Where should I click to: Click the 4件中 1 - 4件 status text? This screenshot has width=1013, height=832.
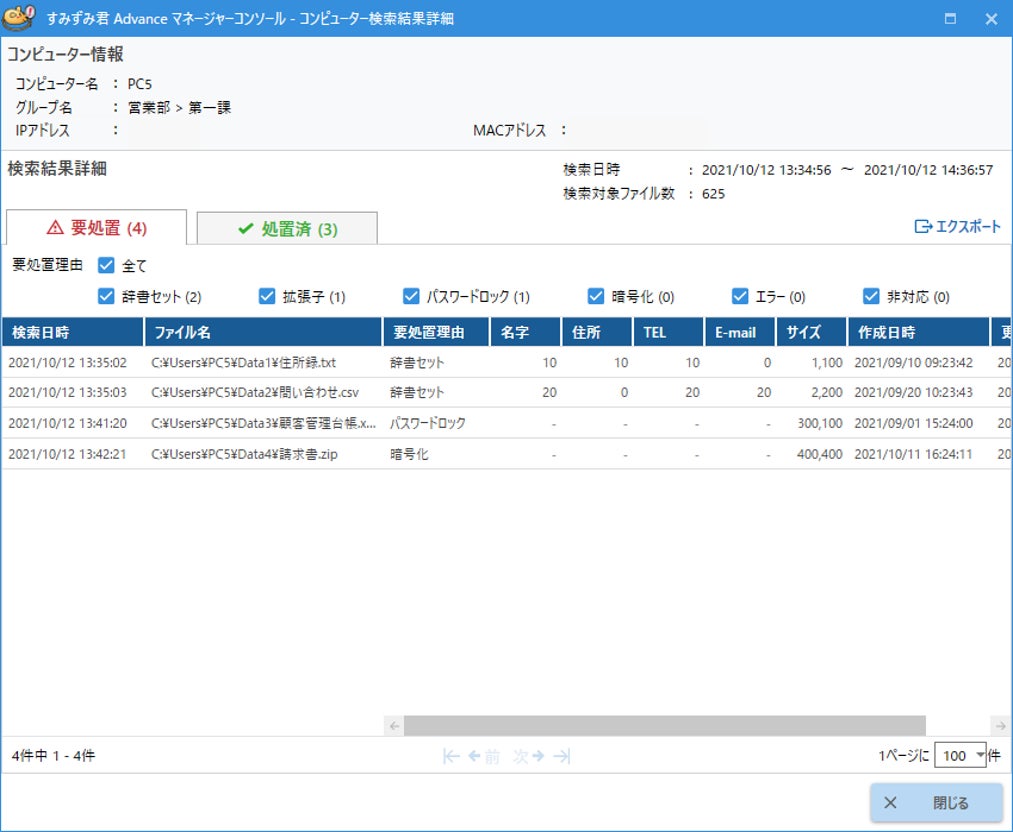(53, 755)
